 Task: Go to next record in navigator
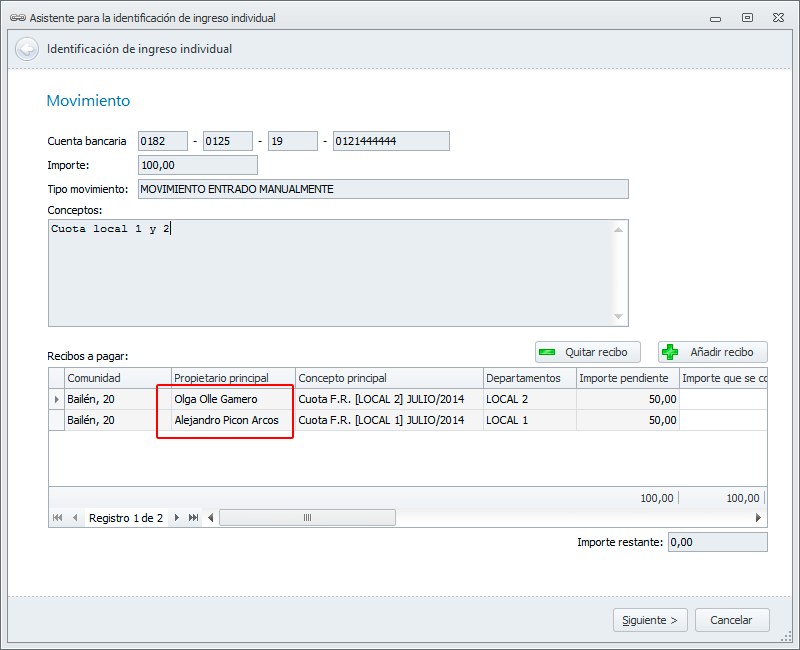(x=177, y=518)
